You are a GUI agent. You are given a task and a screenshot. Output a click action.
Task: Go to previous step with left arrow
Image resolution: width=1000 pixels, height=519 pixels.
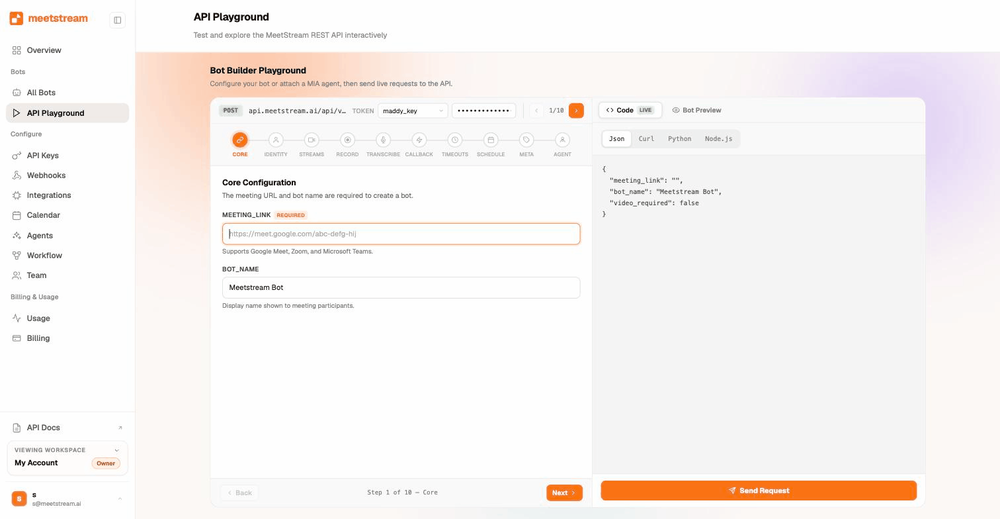coord(536,111)
